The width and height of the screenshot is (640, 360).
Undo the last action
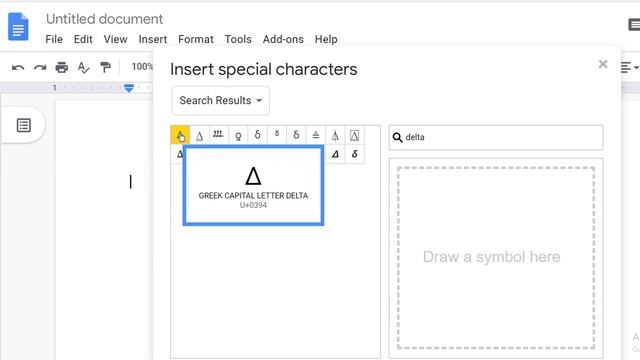(18, 67)
